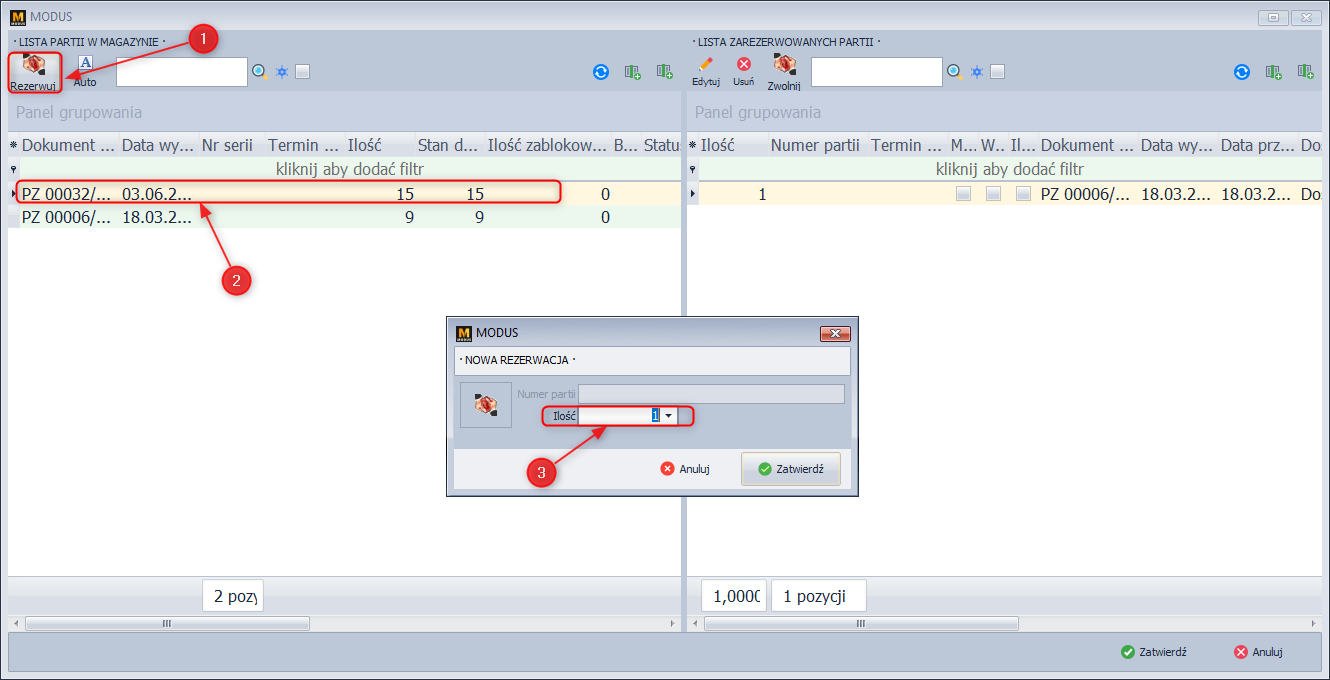
Task: Expand row indicator of PZ 00032 batch
Action: pyautogui.click(x=14, y=194)
